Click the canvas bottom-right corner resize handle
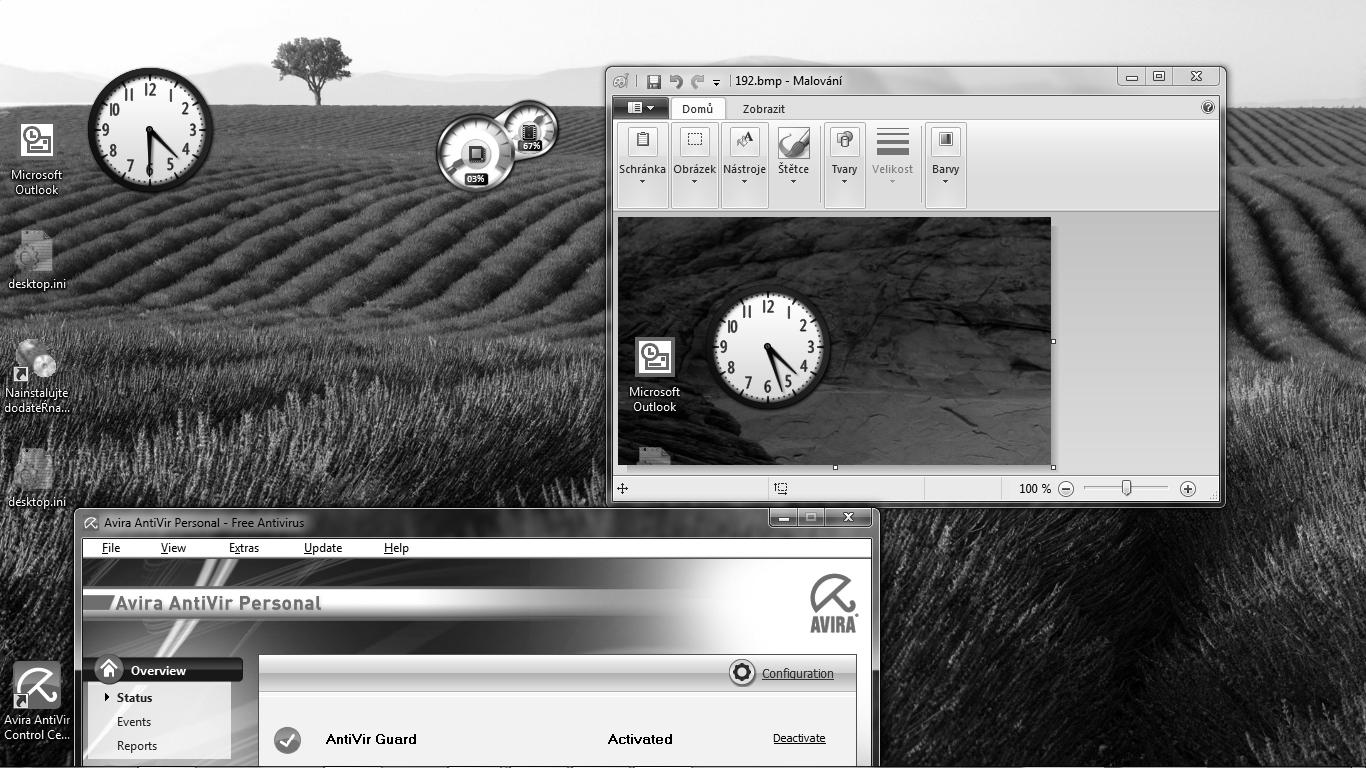Screen dimensions: 1366x768 point(1053,467)
